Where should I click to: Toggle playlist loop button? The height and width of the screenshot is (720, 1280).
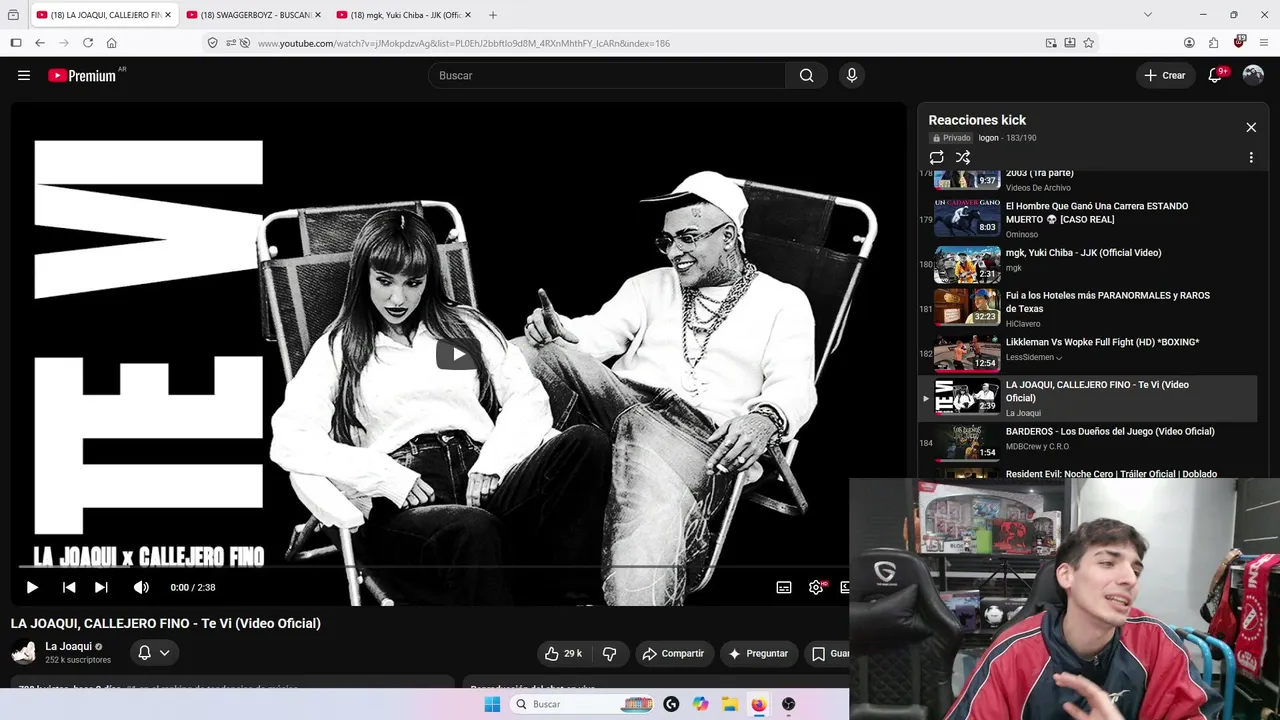pos(936,157)
